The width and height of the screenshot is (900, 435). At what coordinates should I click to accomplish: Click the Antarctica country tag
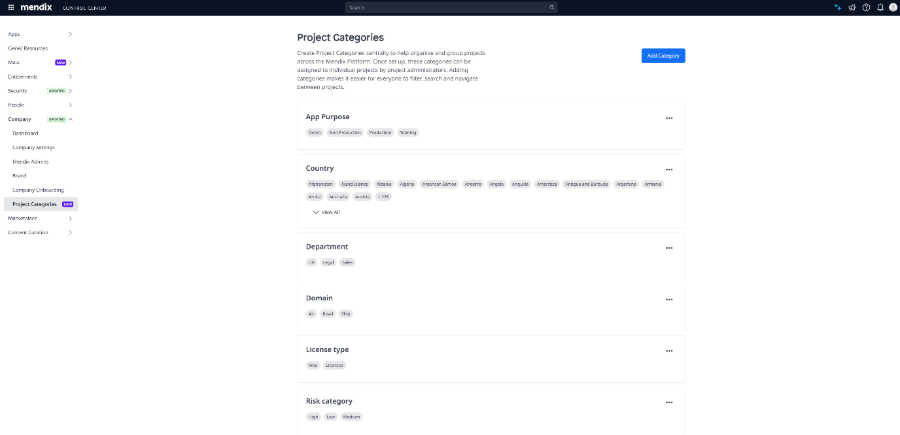coord(547,184)
